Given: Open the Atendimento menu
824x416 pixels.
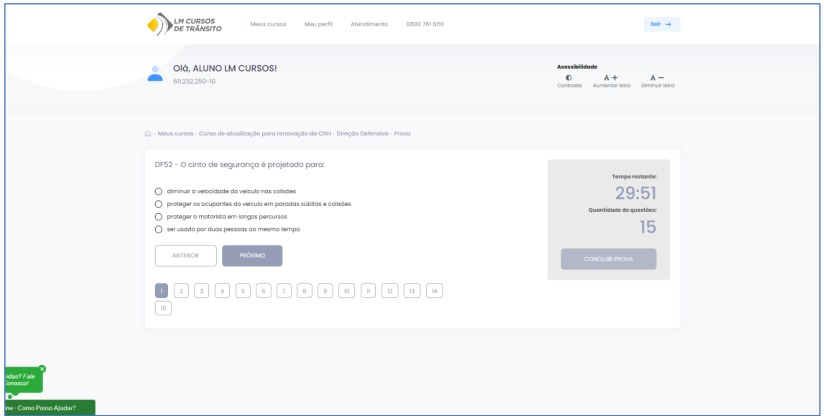Looking at the screenshot, I should [369, 24].
